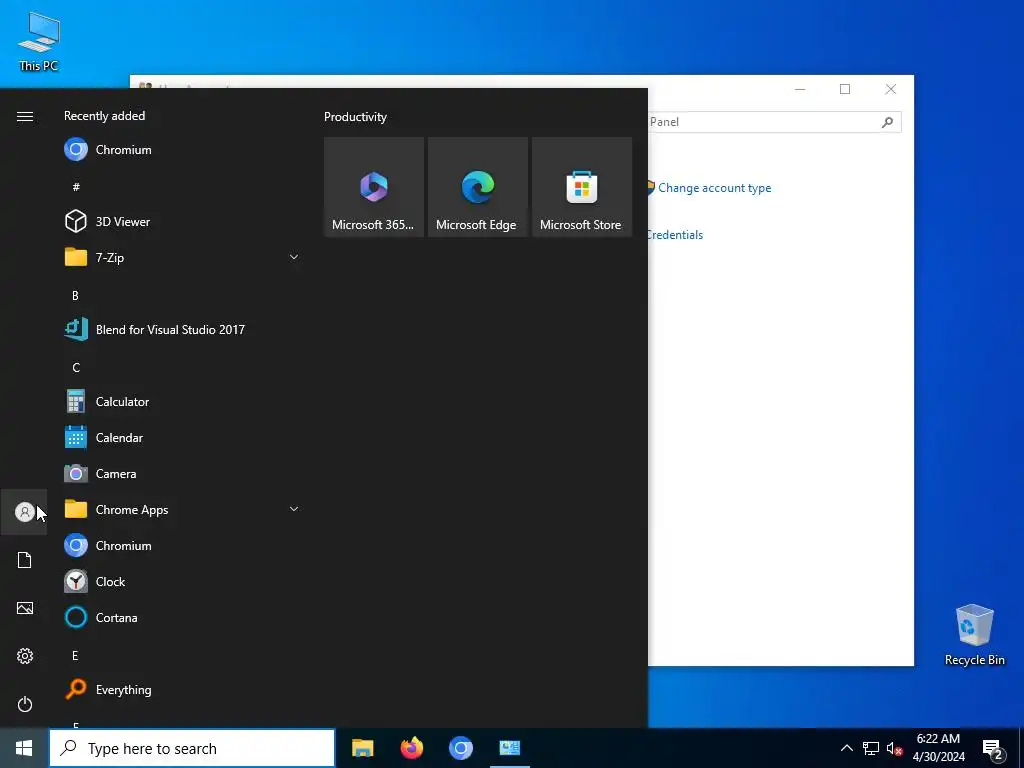The height and width of the screenshot is (768, 1024).
Task: Open the Action Center notifications
Action: (993, 748)
